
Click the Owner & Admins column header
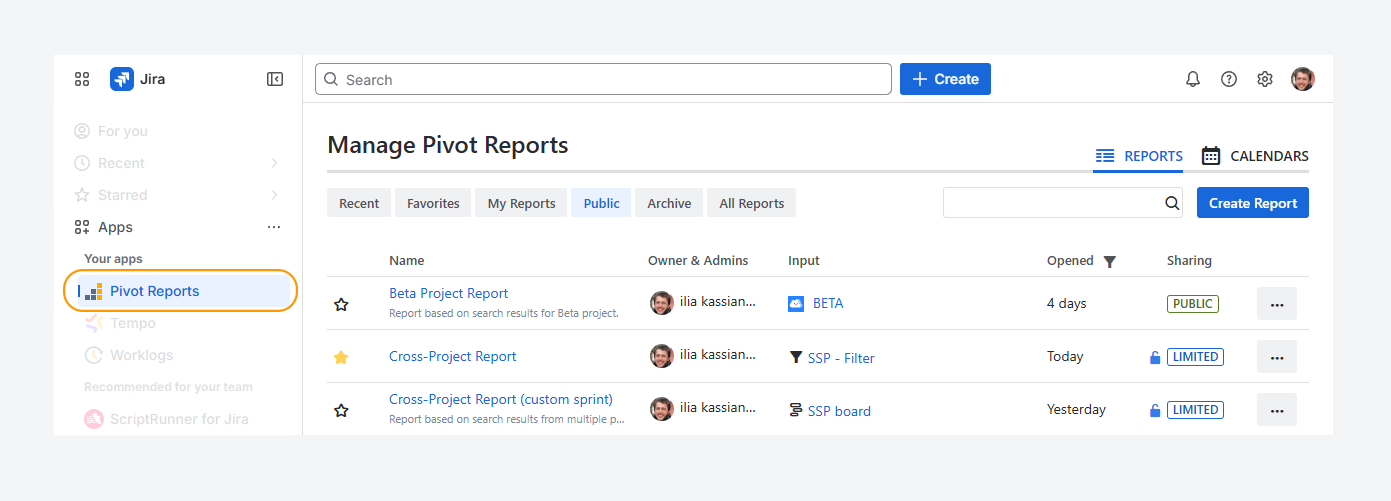pos(698,261)
